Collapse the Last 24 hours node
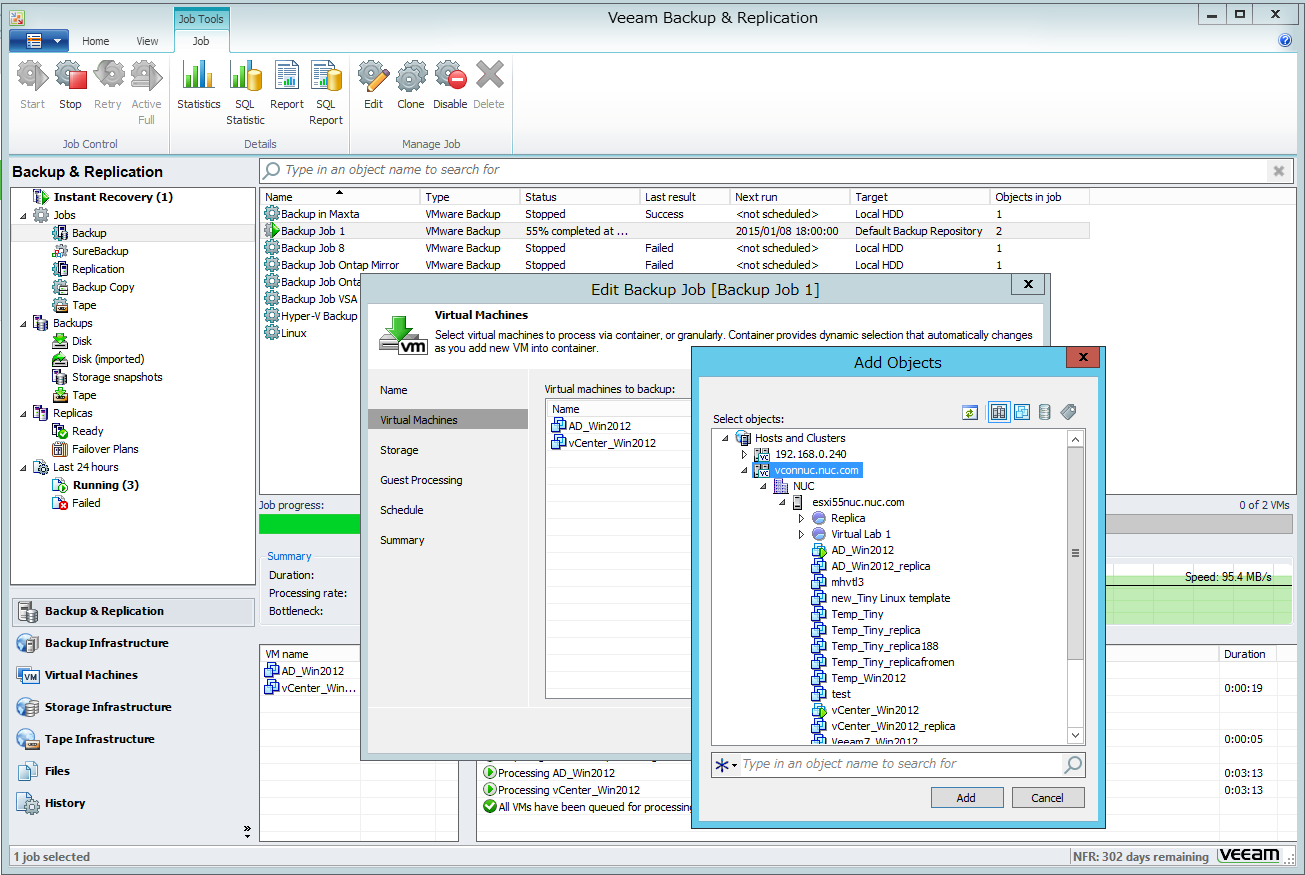This screenshot has height=875, width=1305. click(24, 467)
